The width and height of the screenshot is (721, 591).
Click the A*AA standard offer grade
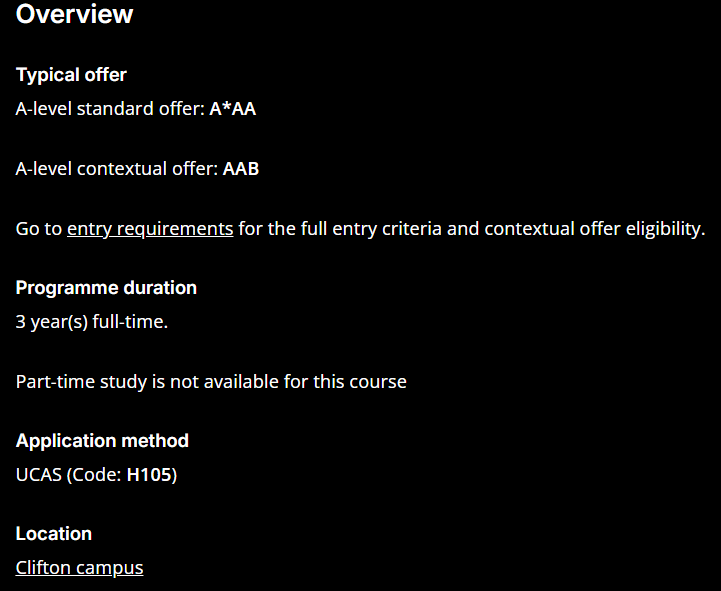[233, 109]
